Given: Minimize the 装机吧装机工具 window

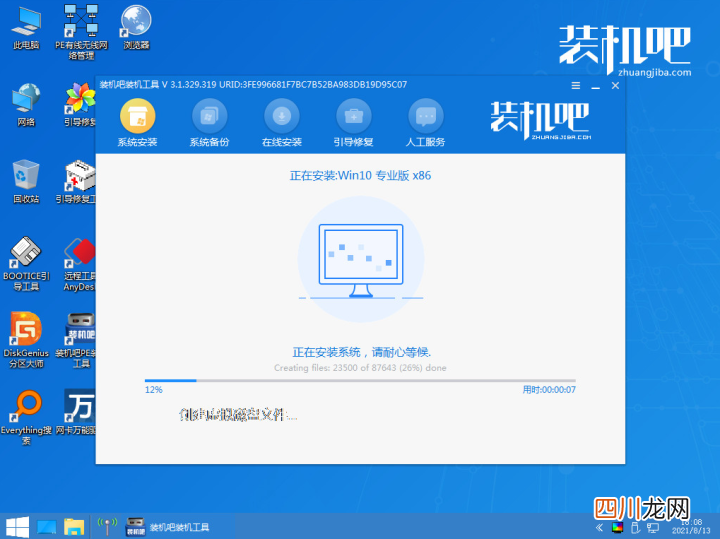Looking at the screenshot, I should [596, 86].
